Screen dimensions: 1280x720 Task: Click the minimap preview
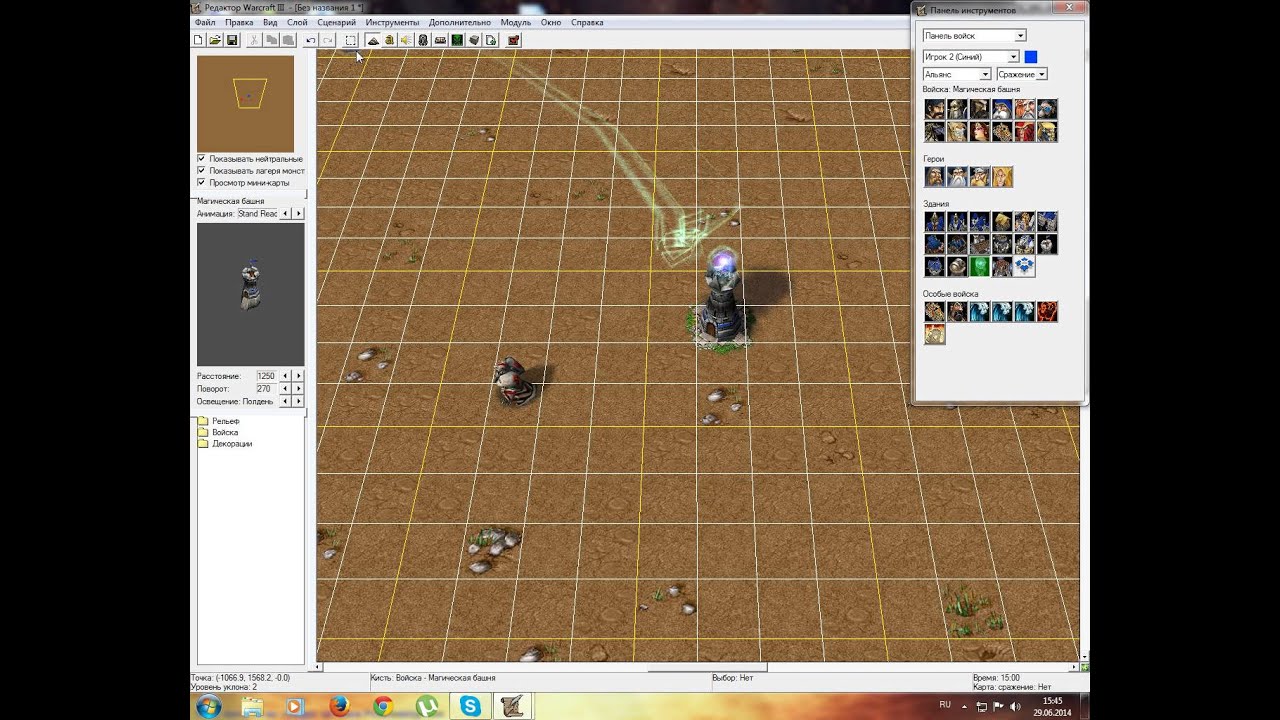pyautogui.click(x=245, y=103)
